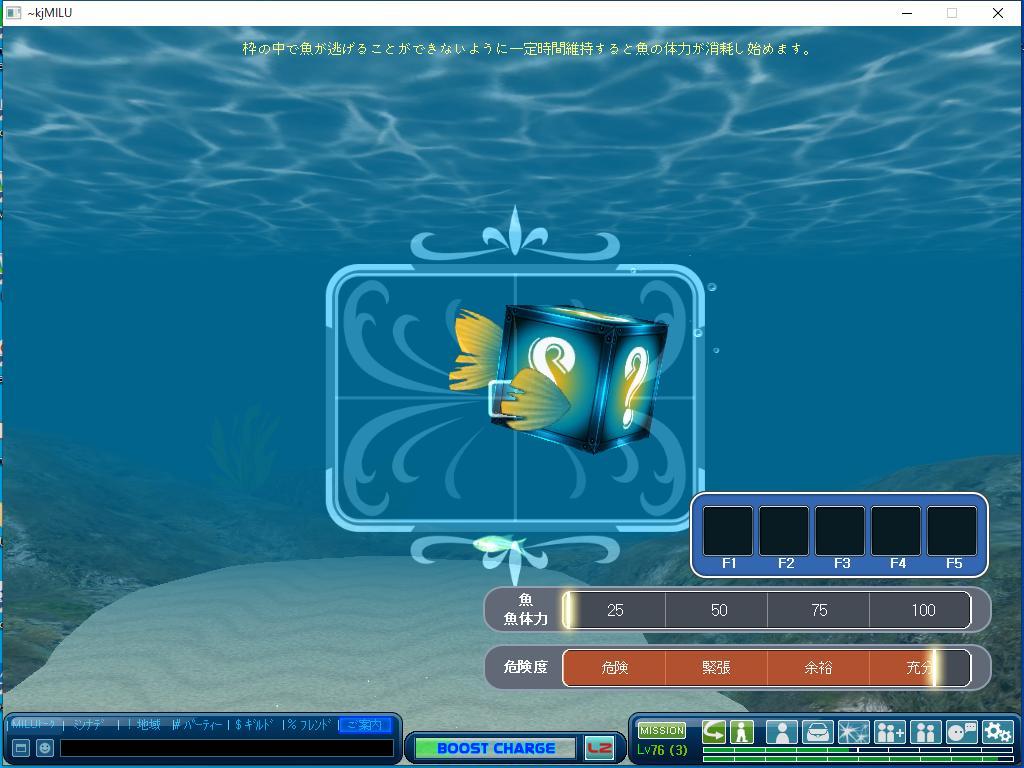Open the character profile icon
Viewport: 1024px width, 768px height.
(781, 732)
